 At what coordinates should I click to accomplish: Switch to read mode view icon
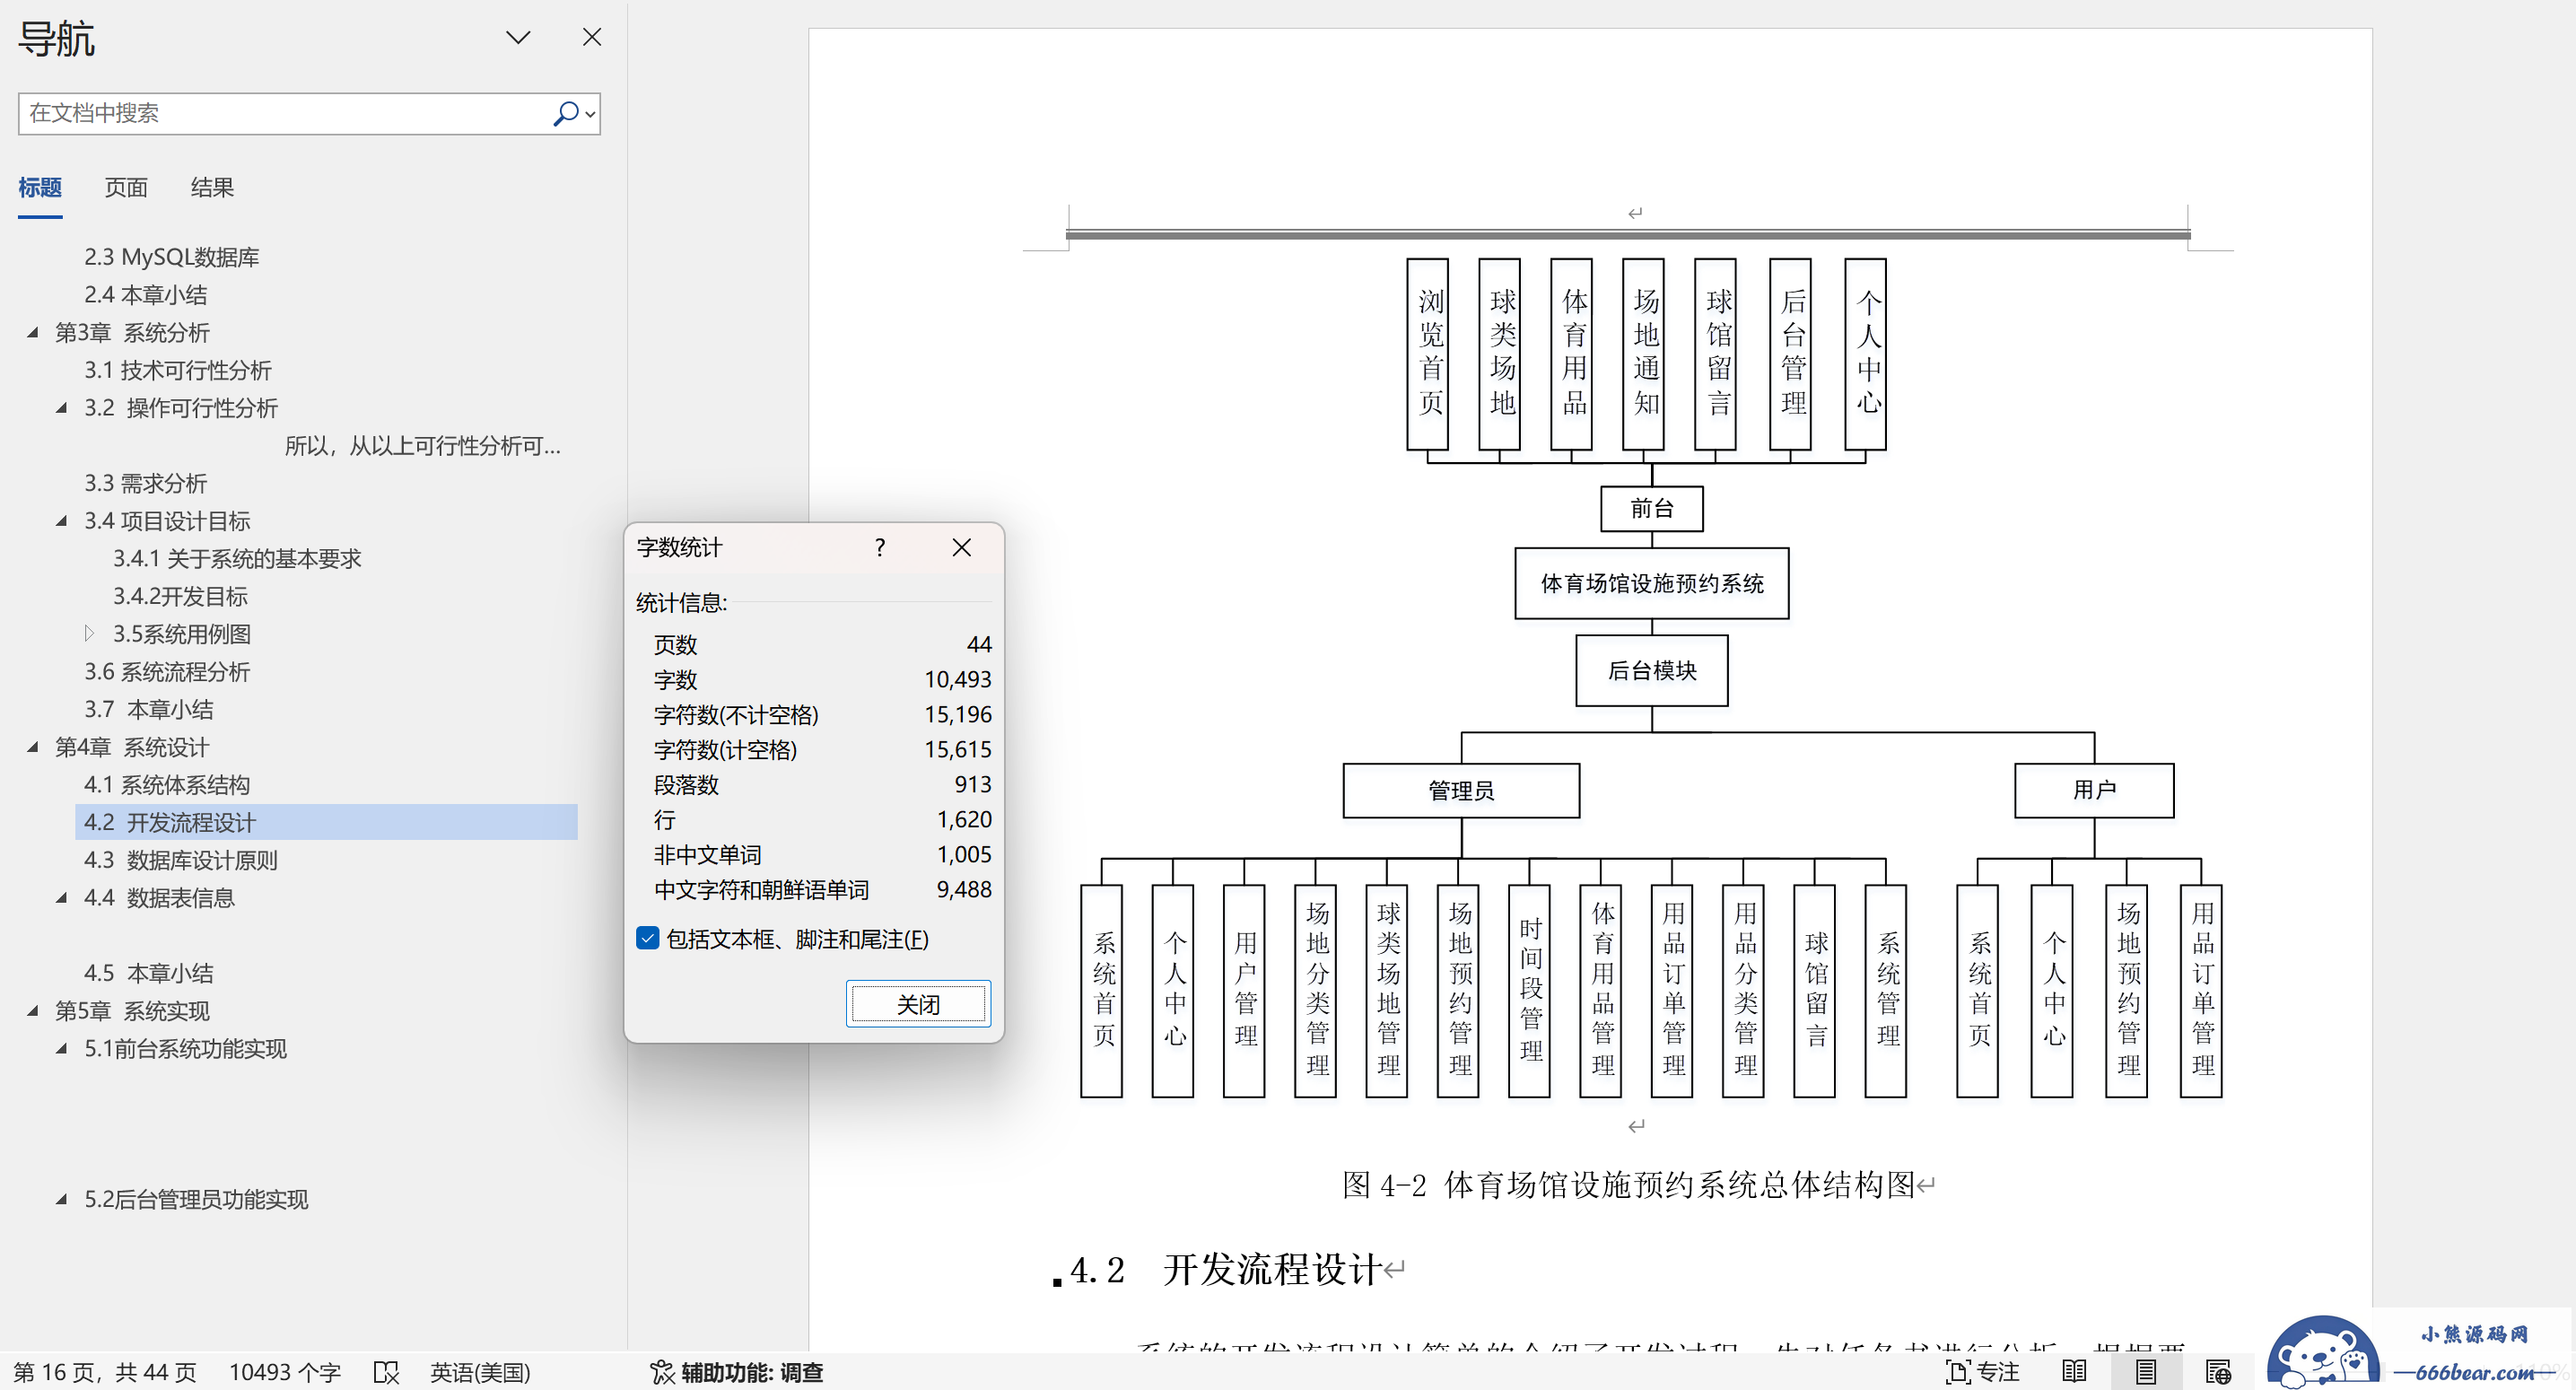(x=2074, y=1372)
